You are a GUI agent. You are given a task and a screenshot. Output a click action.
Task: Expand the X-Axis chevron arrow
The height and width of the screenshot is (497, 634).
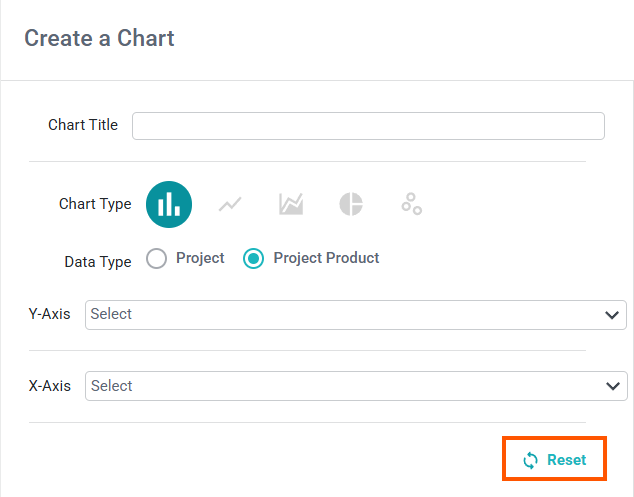click(613, 386)
